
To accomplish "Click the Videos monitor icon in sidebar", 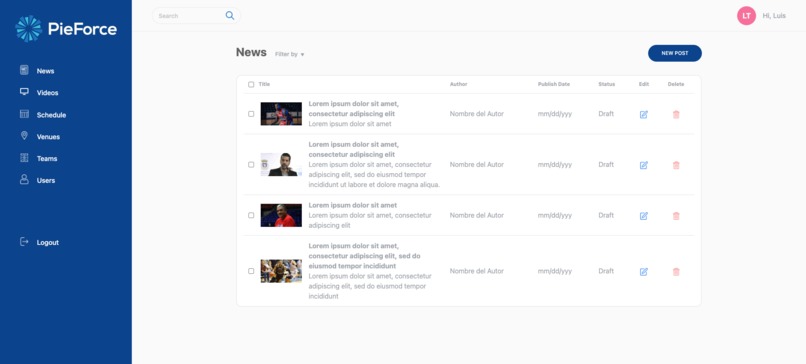I will coord(24,92).
